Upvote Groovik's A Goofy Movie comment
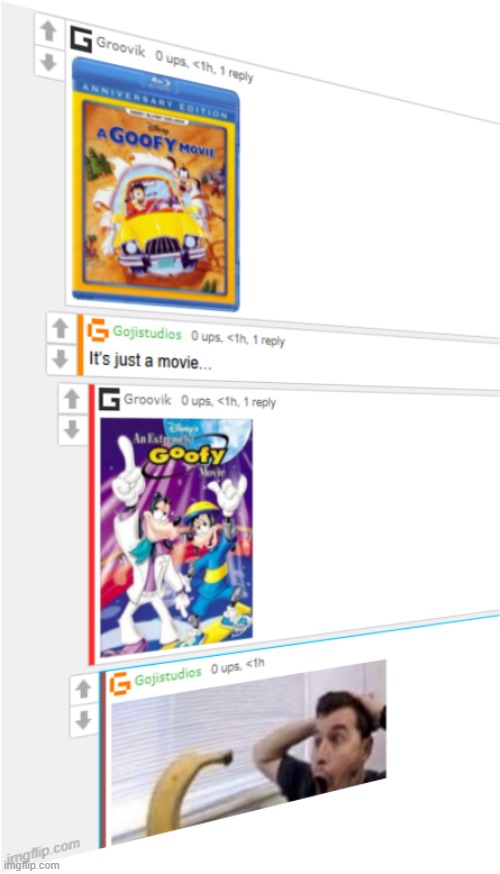 click(x=49, y=32)
